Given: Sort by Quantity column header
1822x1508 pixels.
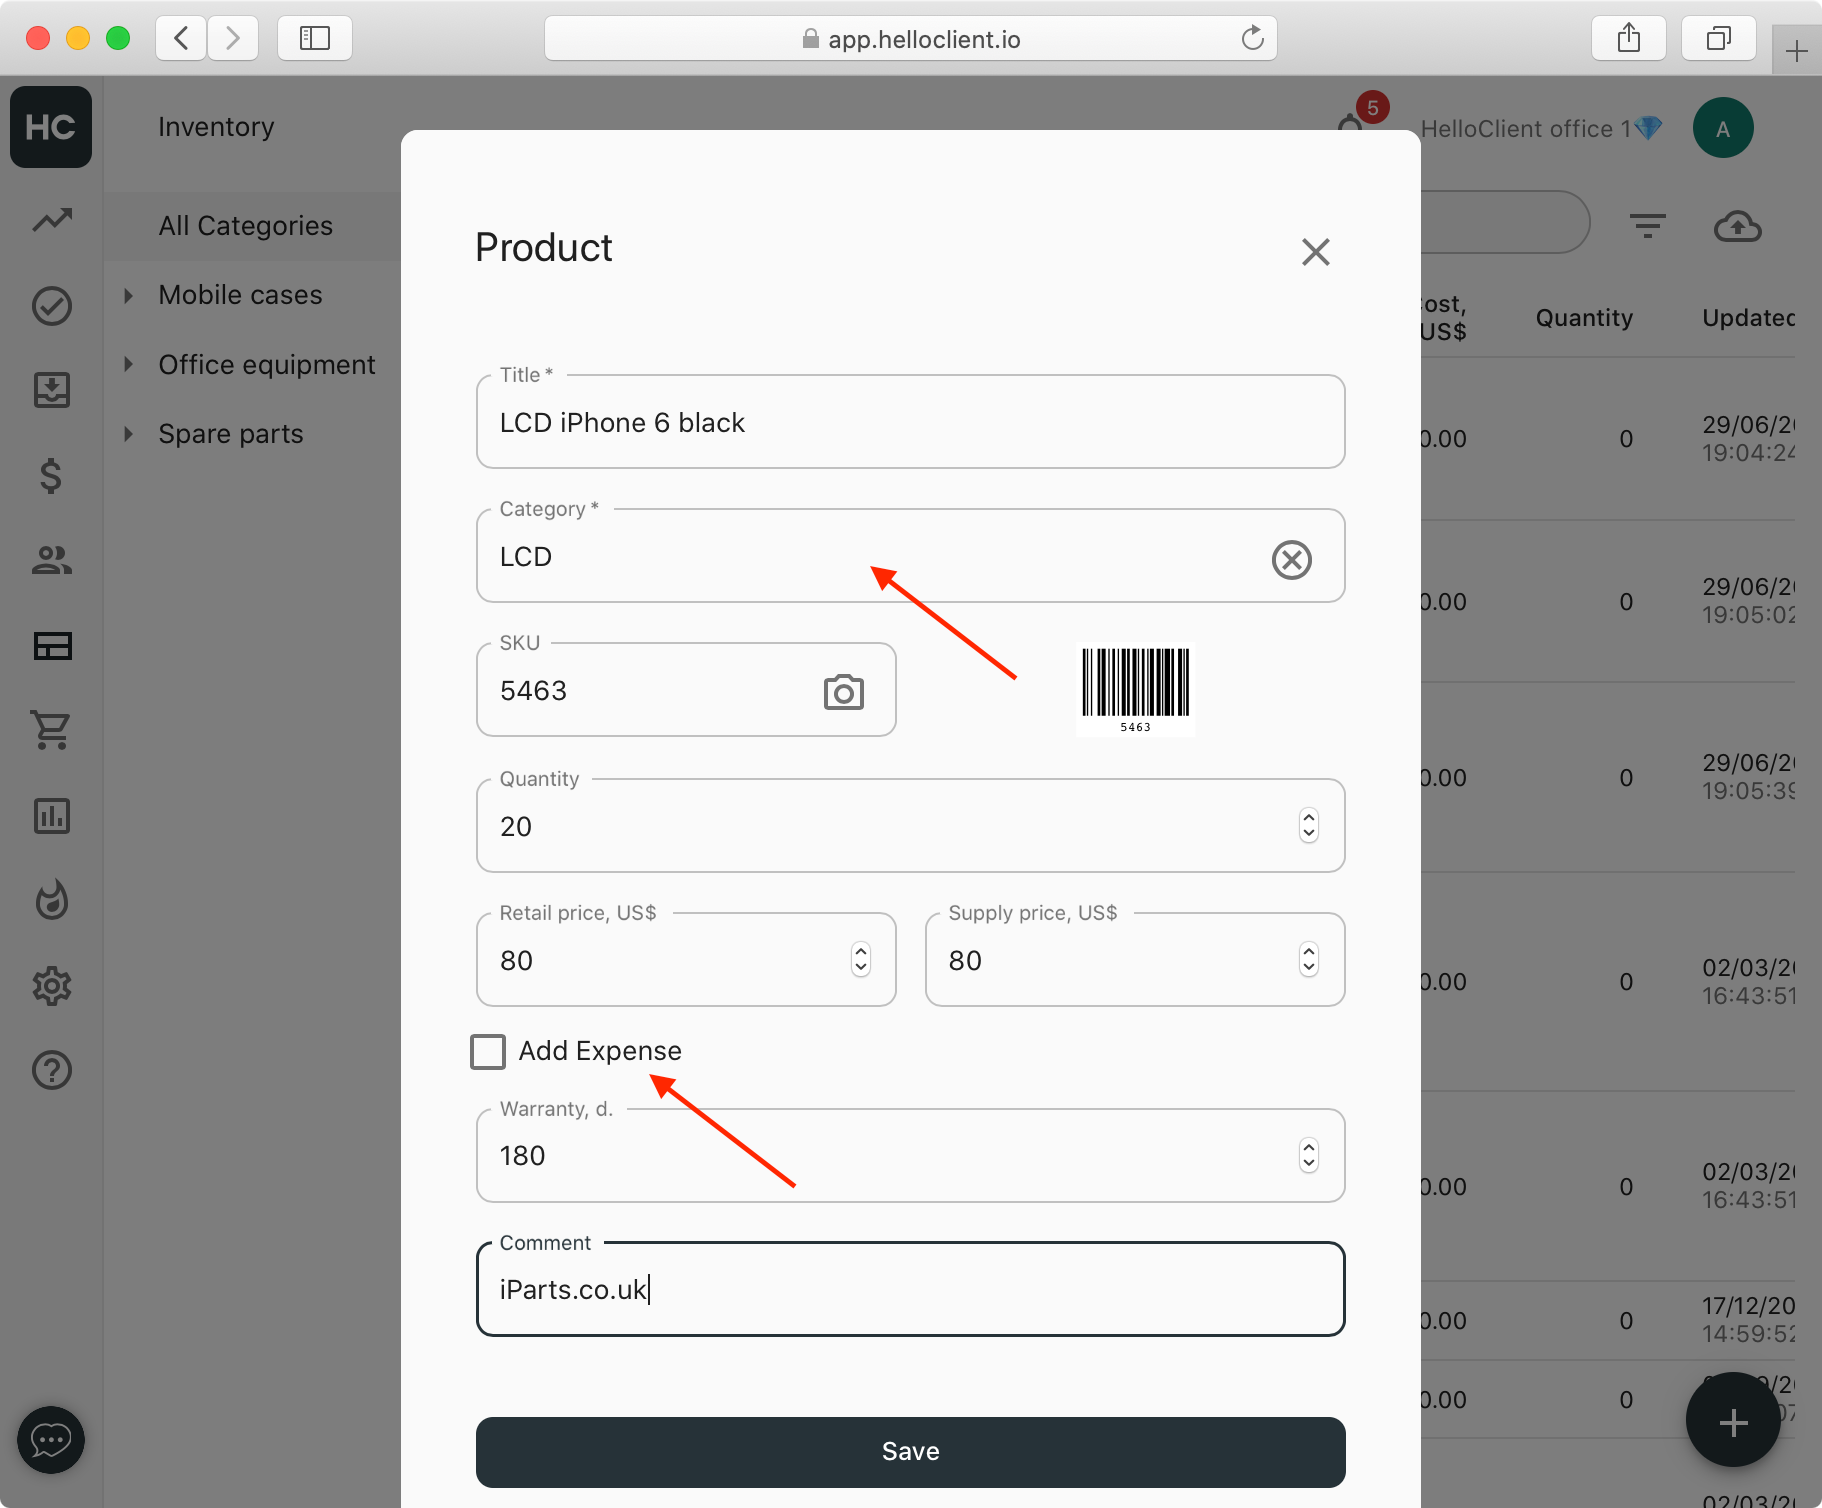Looking at the screenshot, I should coord(1584,318).
